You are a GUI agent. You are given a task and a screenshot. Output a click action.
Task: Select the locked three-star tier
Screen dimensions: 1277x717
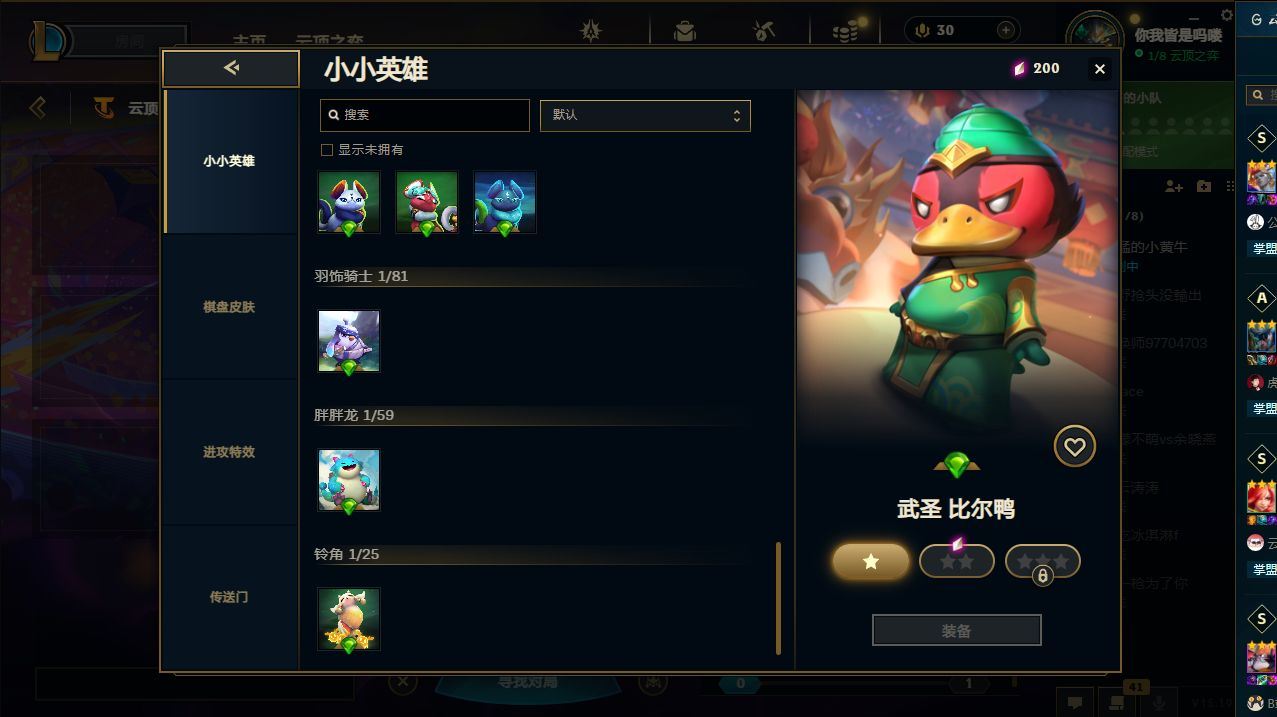click(x=1043, y=562)
